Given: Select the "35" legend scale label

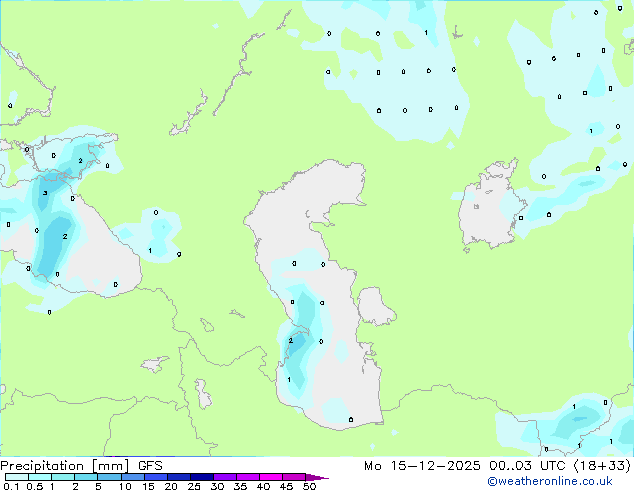Looking at the screenshot, I should (240, 486).
